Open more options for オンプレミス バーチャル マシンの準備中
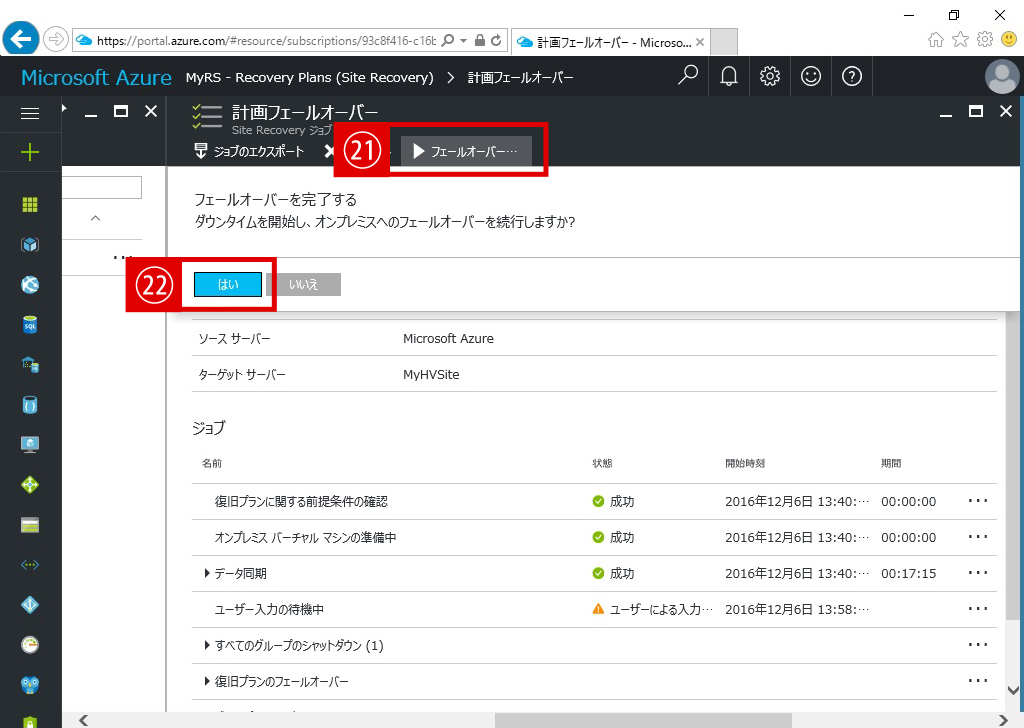 [x=978, y=537]
